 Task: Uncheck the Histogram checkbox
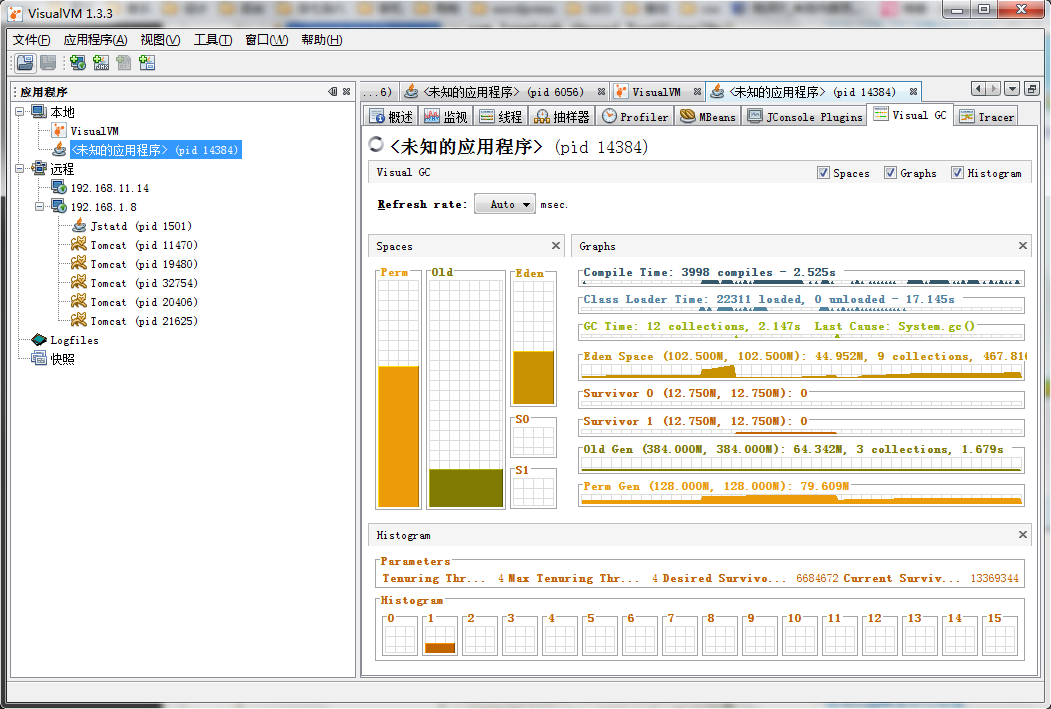pos(957,173)
